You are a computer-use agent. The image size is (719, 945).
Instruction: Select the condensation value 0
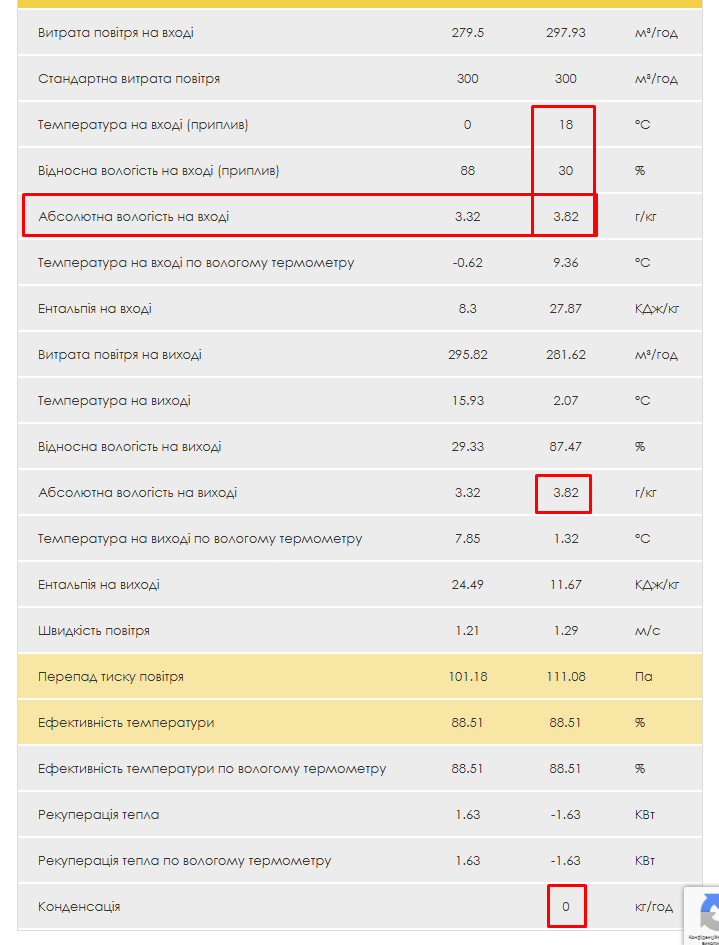point(566,907)
